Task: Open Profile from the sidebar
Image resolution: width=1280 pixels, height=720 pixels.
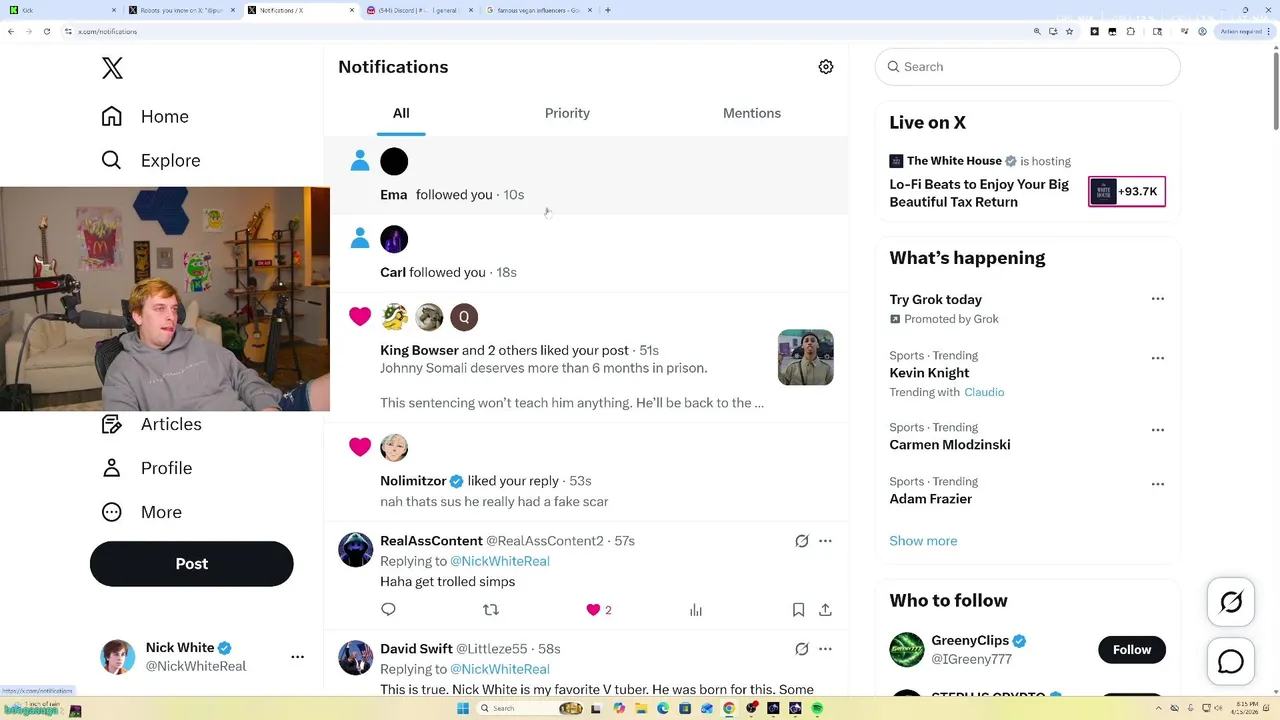Action: (x=147, y=468)
